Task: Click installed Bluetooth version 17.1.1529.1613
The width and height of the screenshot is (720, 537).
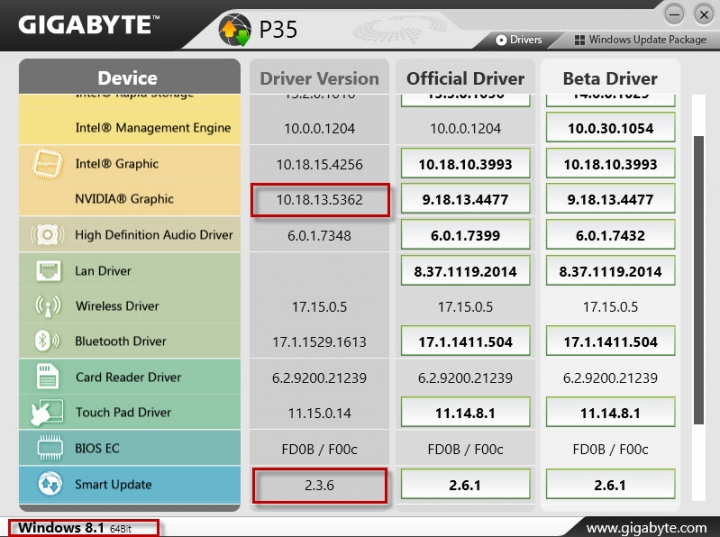Action: (320, 342)
